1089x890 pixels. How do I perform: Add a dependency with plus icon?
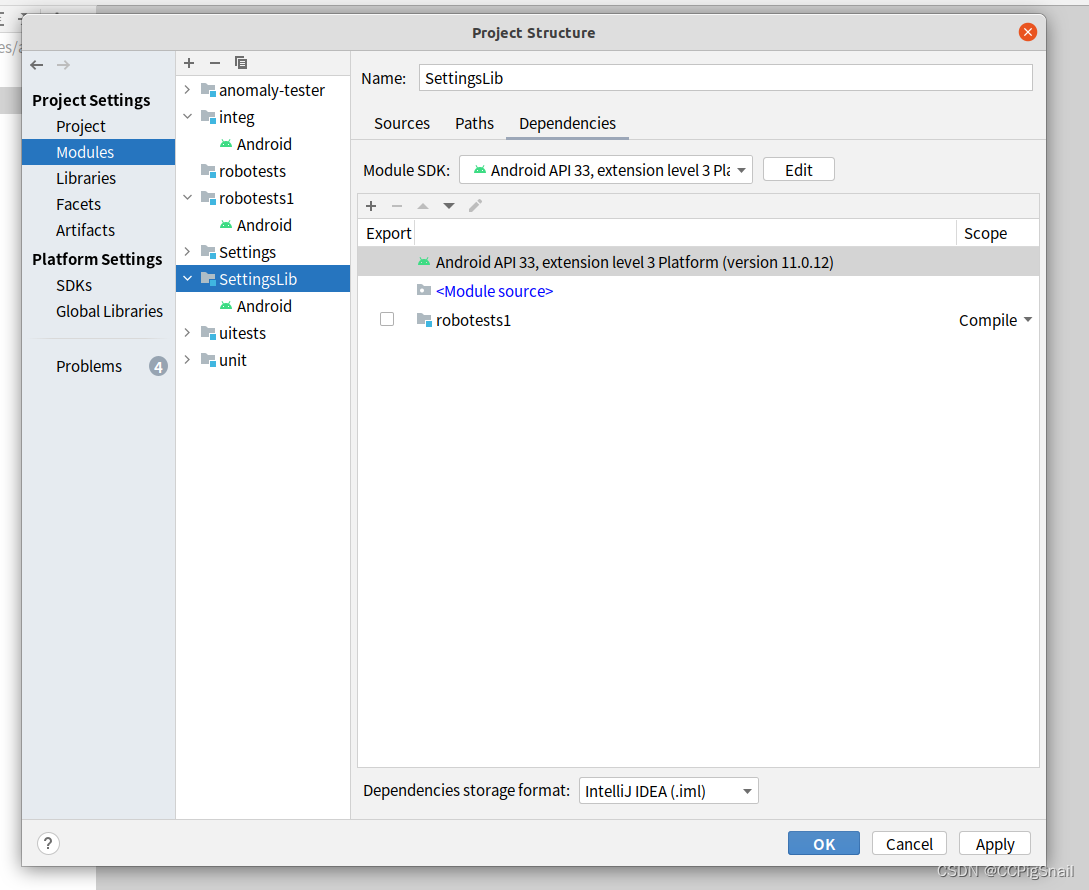371,206
